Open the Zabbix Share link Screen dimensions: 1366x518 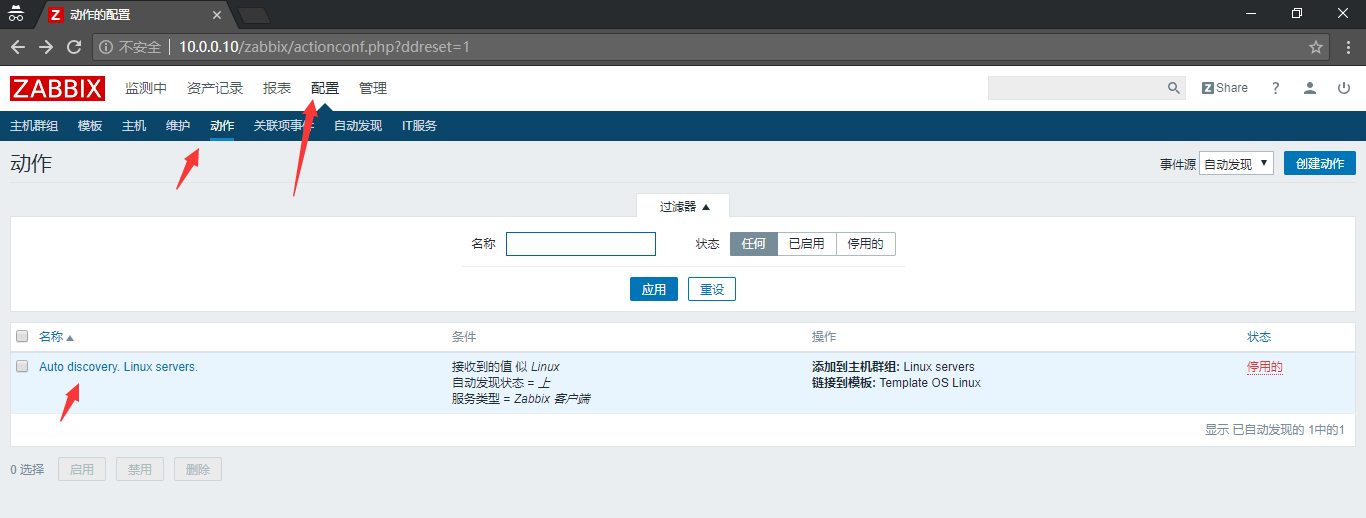coord(1225,88)
